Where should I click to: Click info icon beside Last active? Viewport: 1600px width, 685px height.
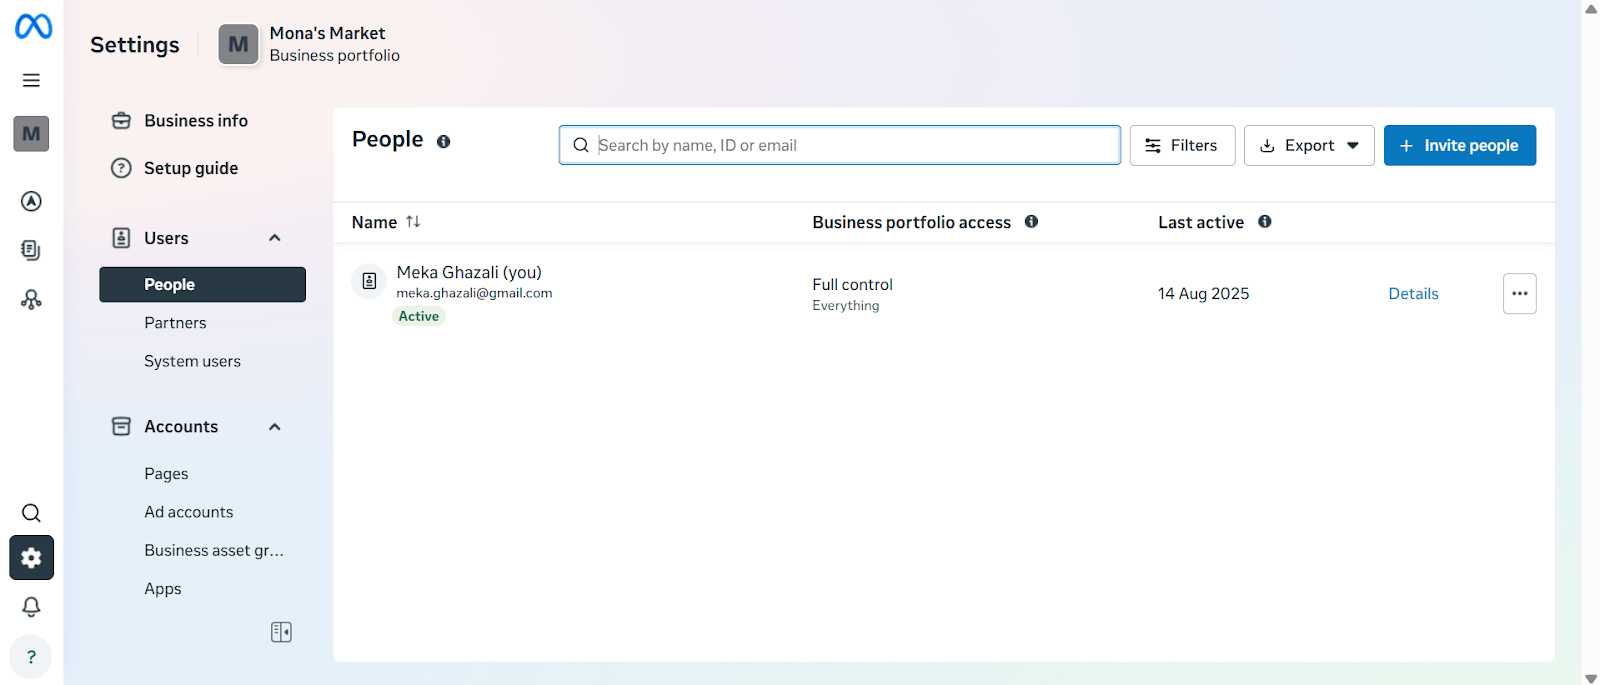click(x=1264, y=222)
